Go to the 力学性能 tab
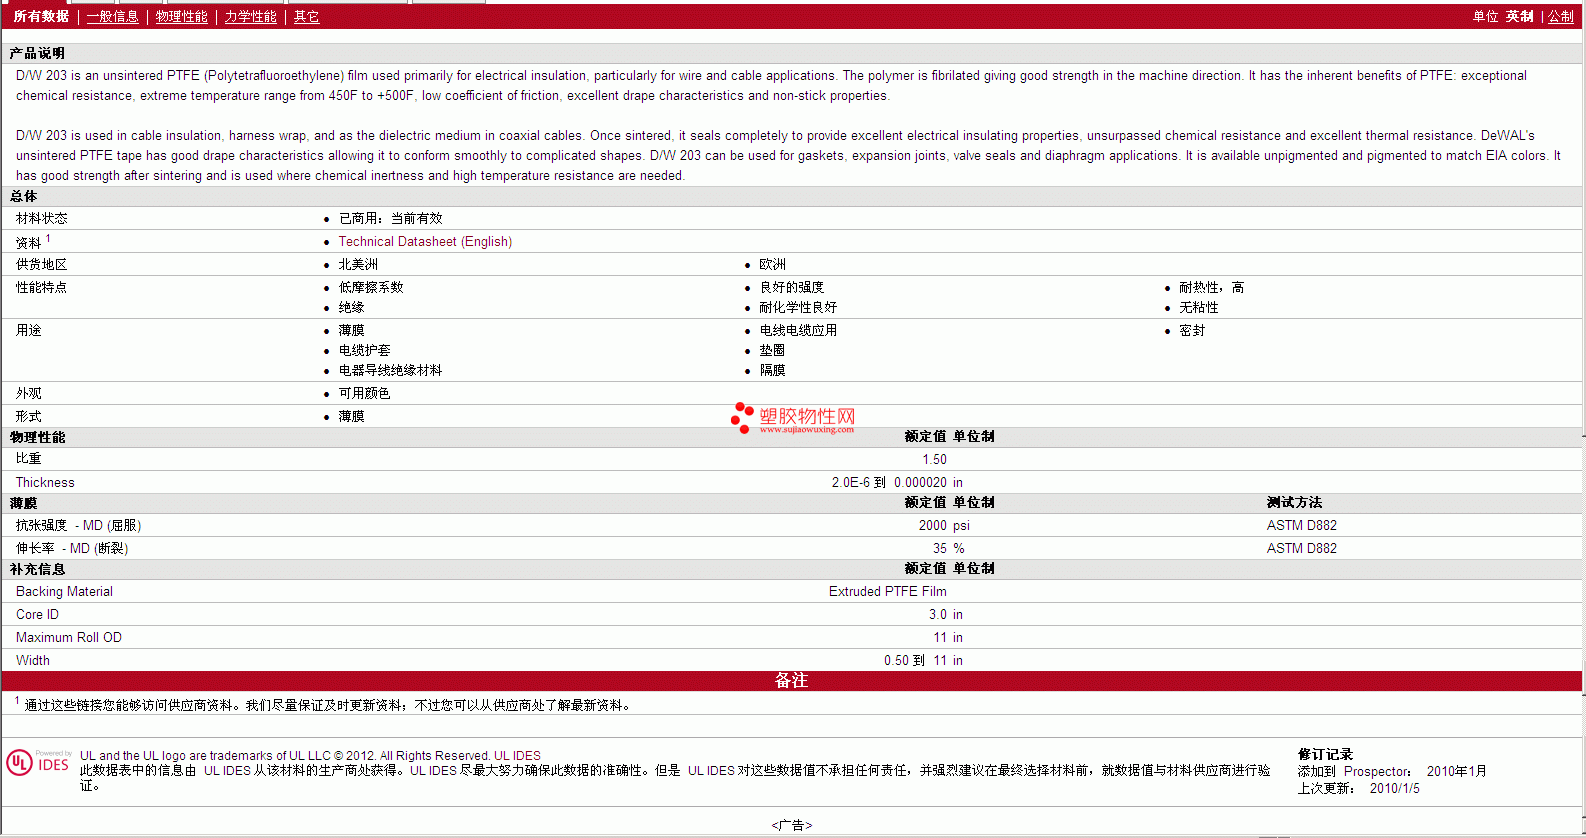Image resolution: width=1586 pixels, height=838 pixels. 250,17
